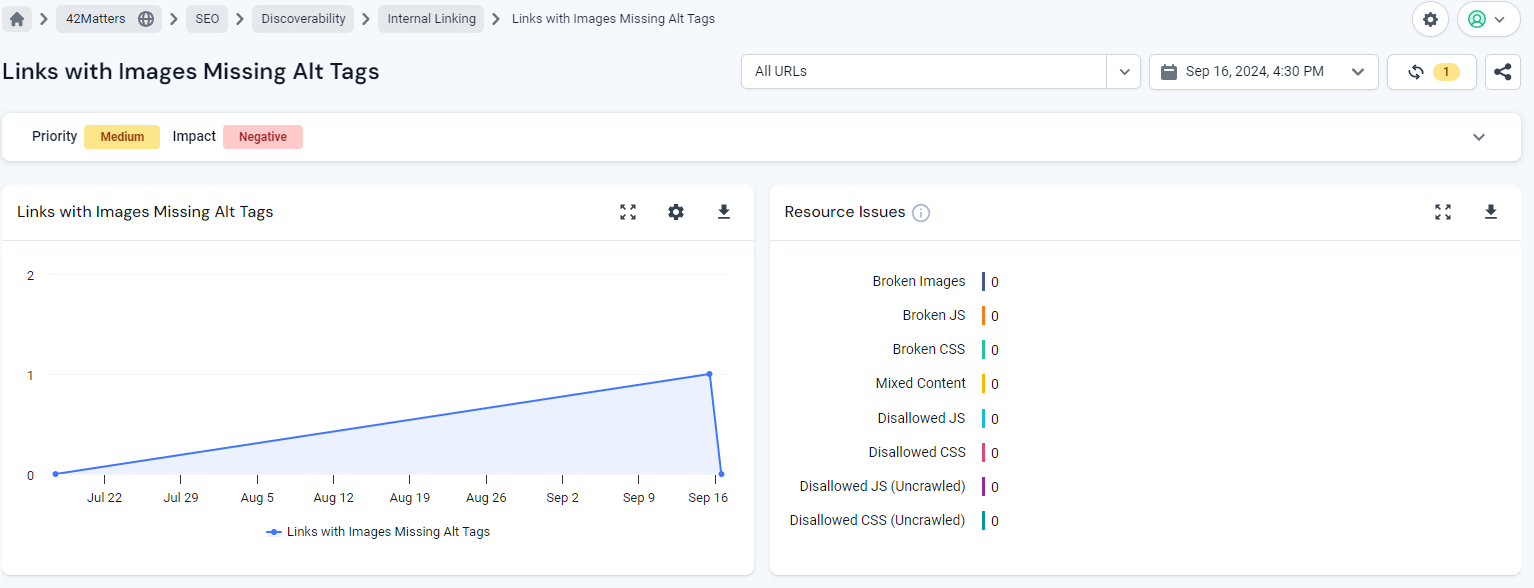The height and width of the screenshot is (588, 1534).
Task: Expand the Links chart to fullscreen
Action: pyautogui.click(x=628, y=212)
